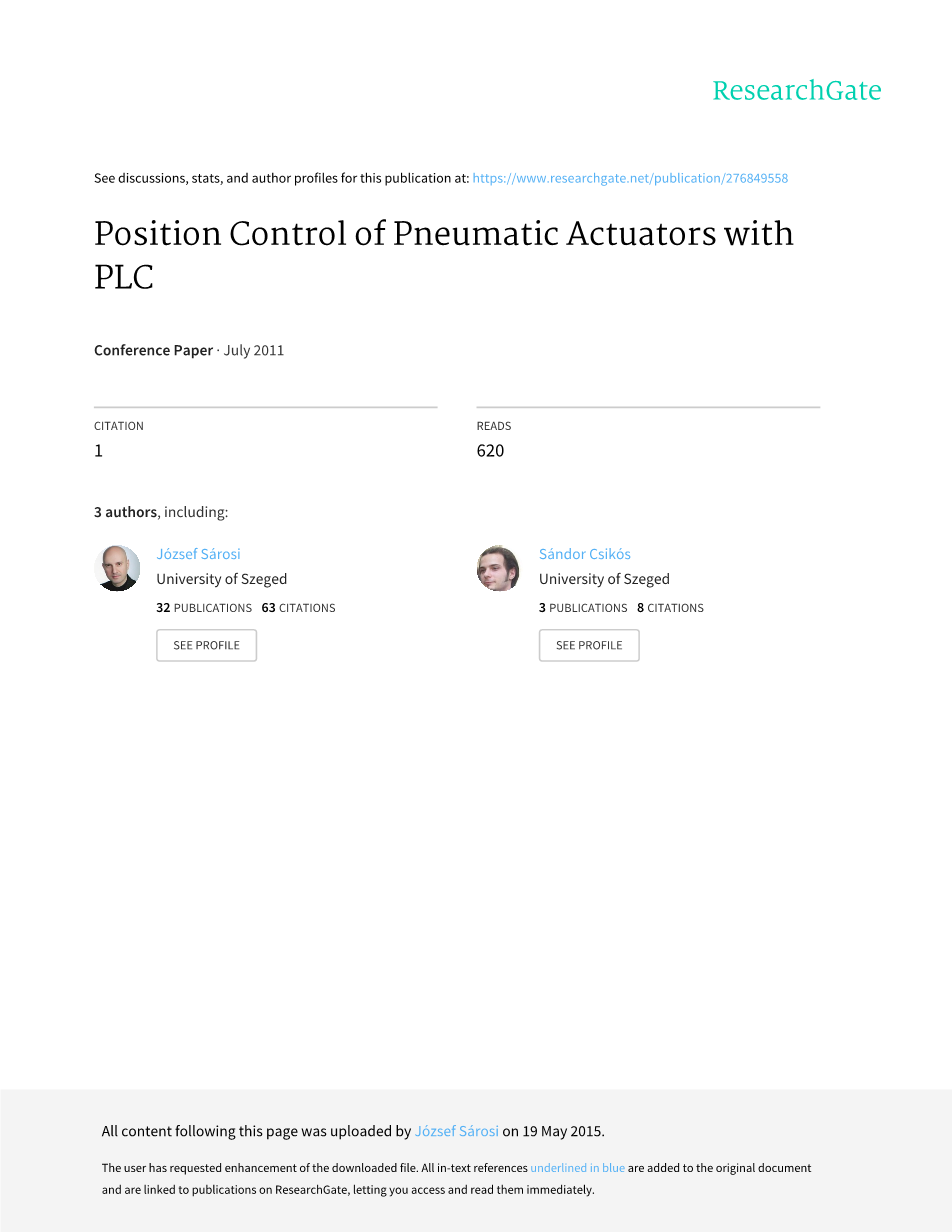Click the '3 authors' text
The height and width of the screenshot is (1232, 952).
pos(125,512)
